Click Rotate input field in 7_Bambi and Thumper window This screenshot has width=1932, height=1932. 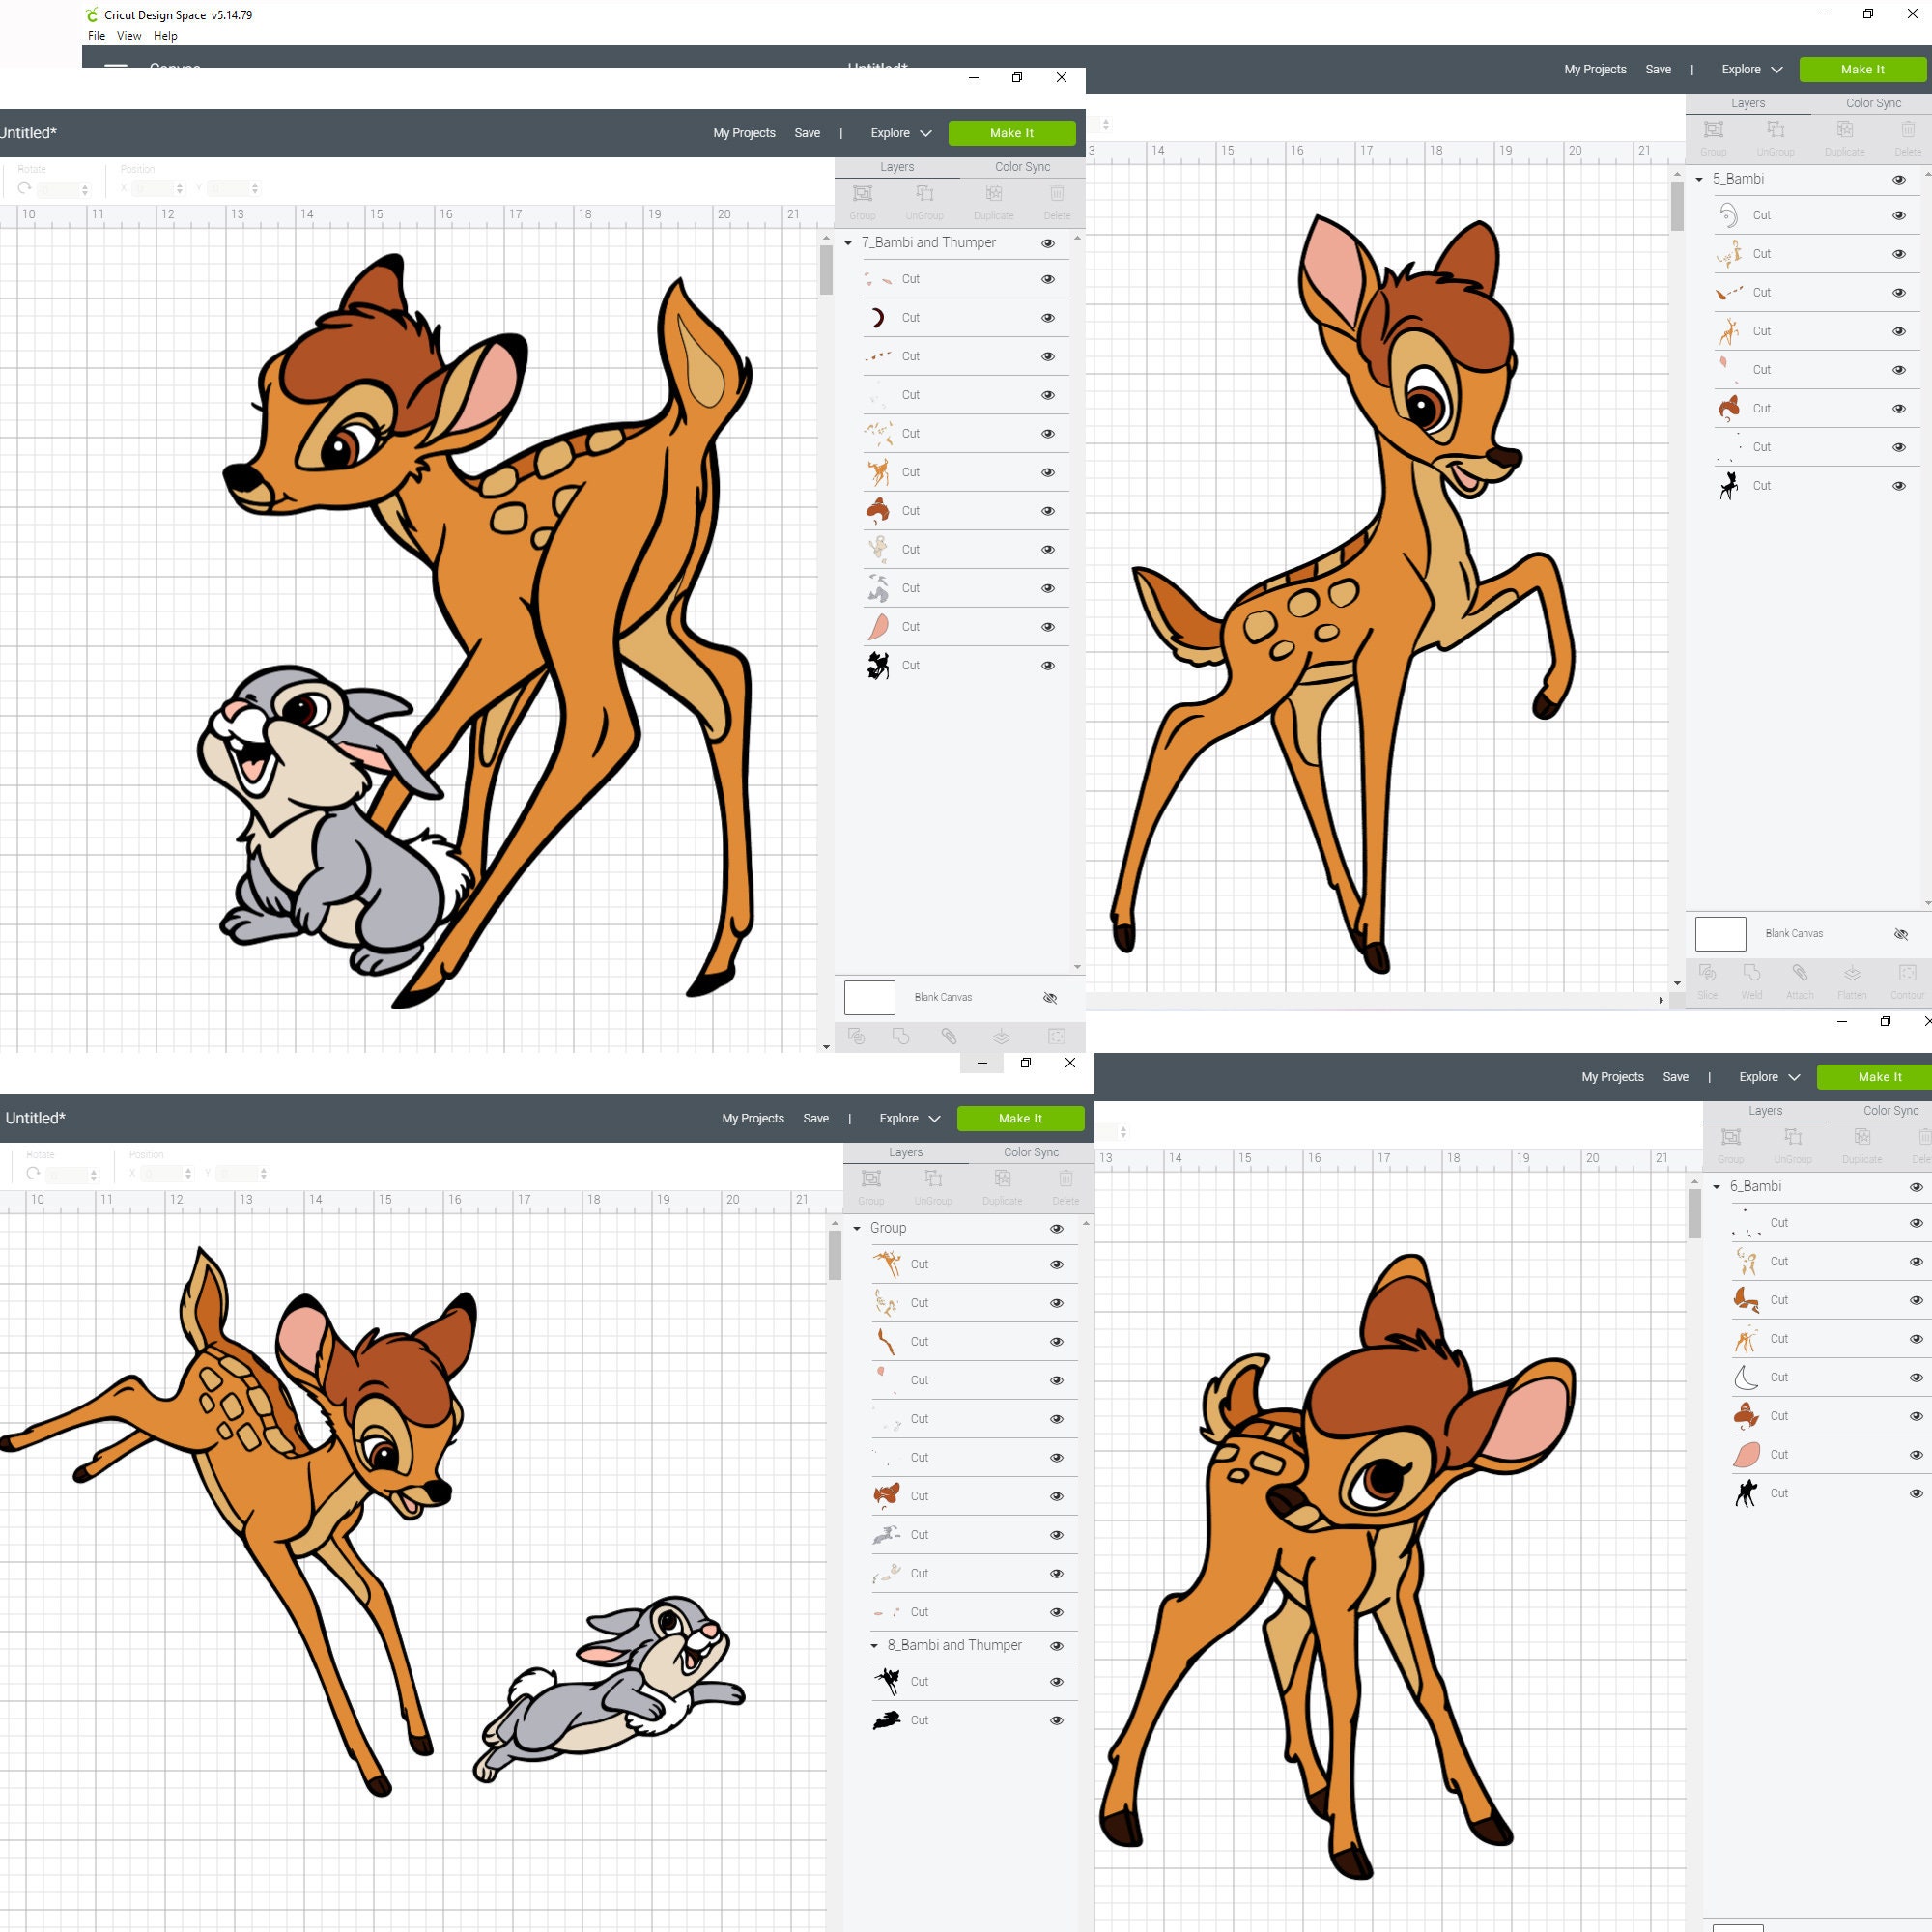point(65,188)
